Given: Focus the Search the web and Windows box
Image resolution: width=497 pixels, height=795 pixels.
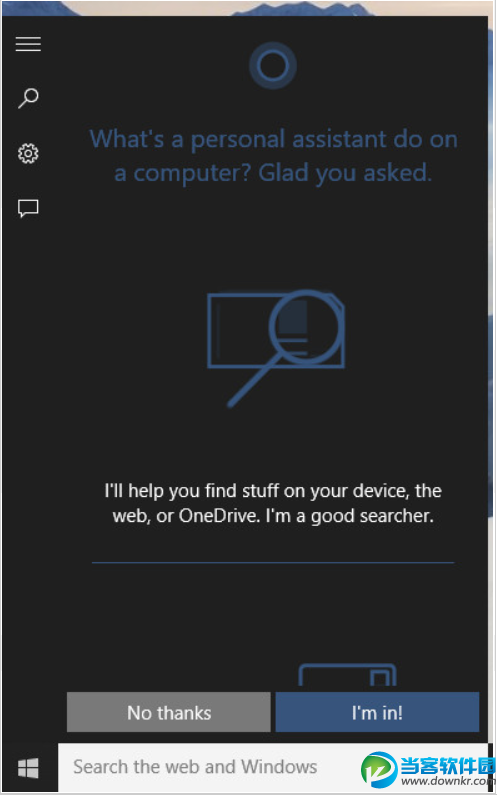Looking at the screenshot, I should click(x=272, y=767).
